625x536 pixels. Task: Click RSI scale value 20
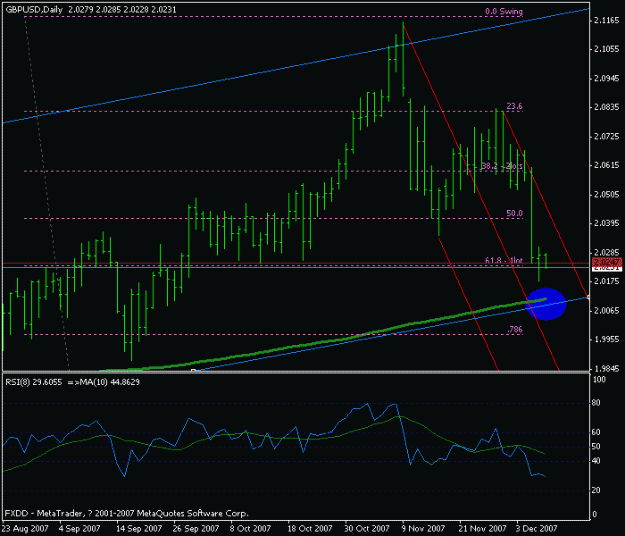tap(596, 491)
